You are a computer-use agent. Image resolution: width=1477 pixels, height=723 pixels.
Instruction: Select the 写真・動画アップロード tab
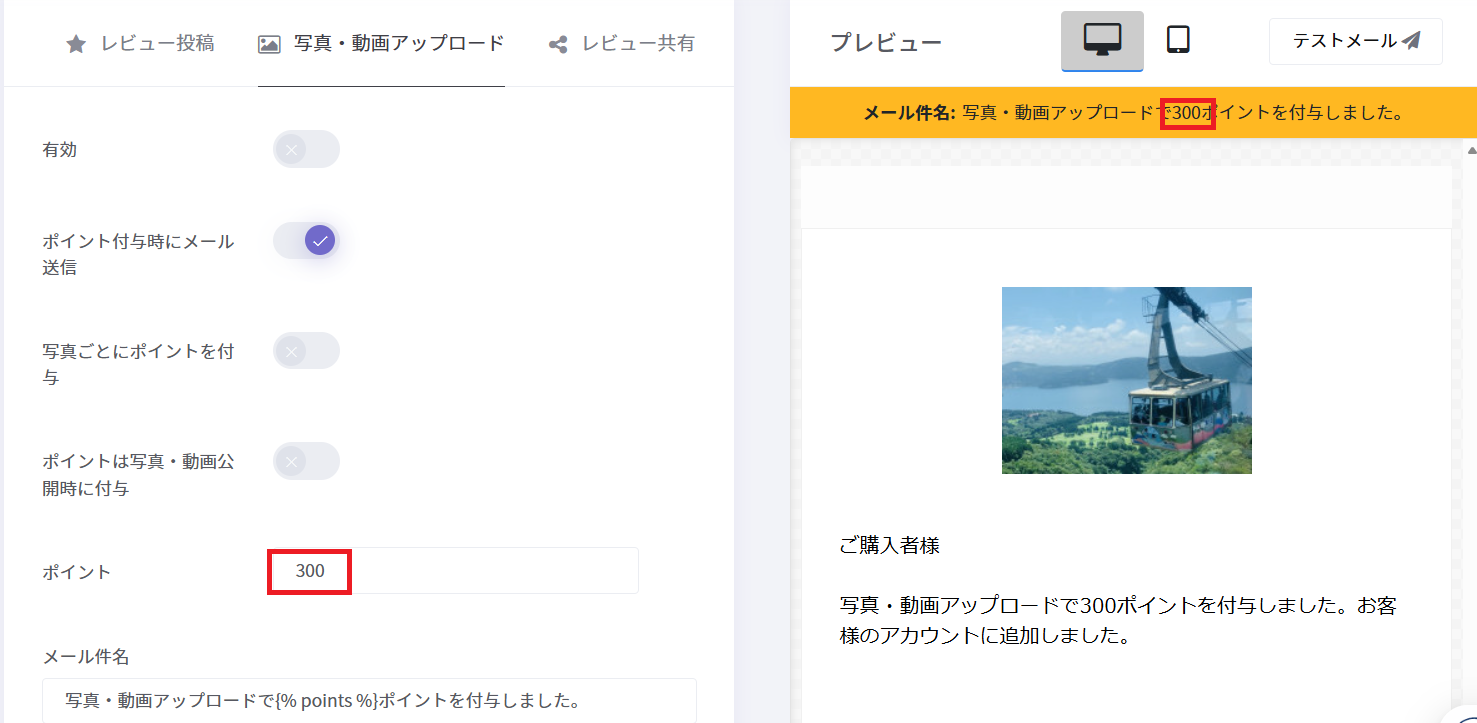(x=381, y=44)
